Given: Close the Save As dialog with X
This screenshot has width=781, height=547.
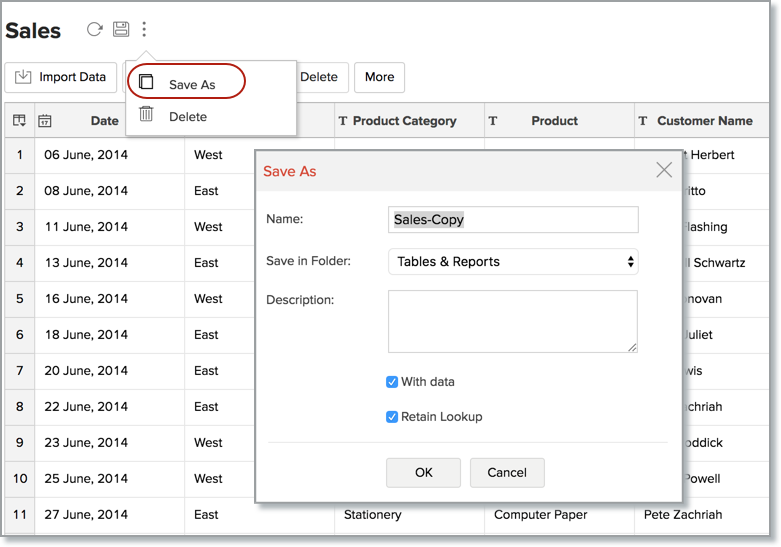Looking at the screenshot, I should pyautogui.click(x=664, y=170).
